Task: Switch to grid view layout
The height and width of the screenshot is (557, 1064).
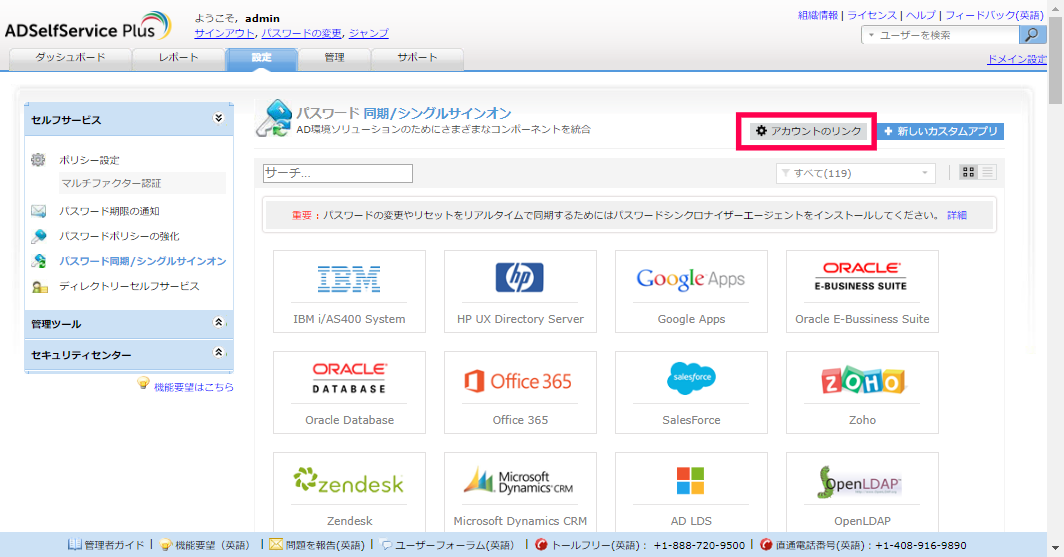Action: (x=968, y=173)
